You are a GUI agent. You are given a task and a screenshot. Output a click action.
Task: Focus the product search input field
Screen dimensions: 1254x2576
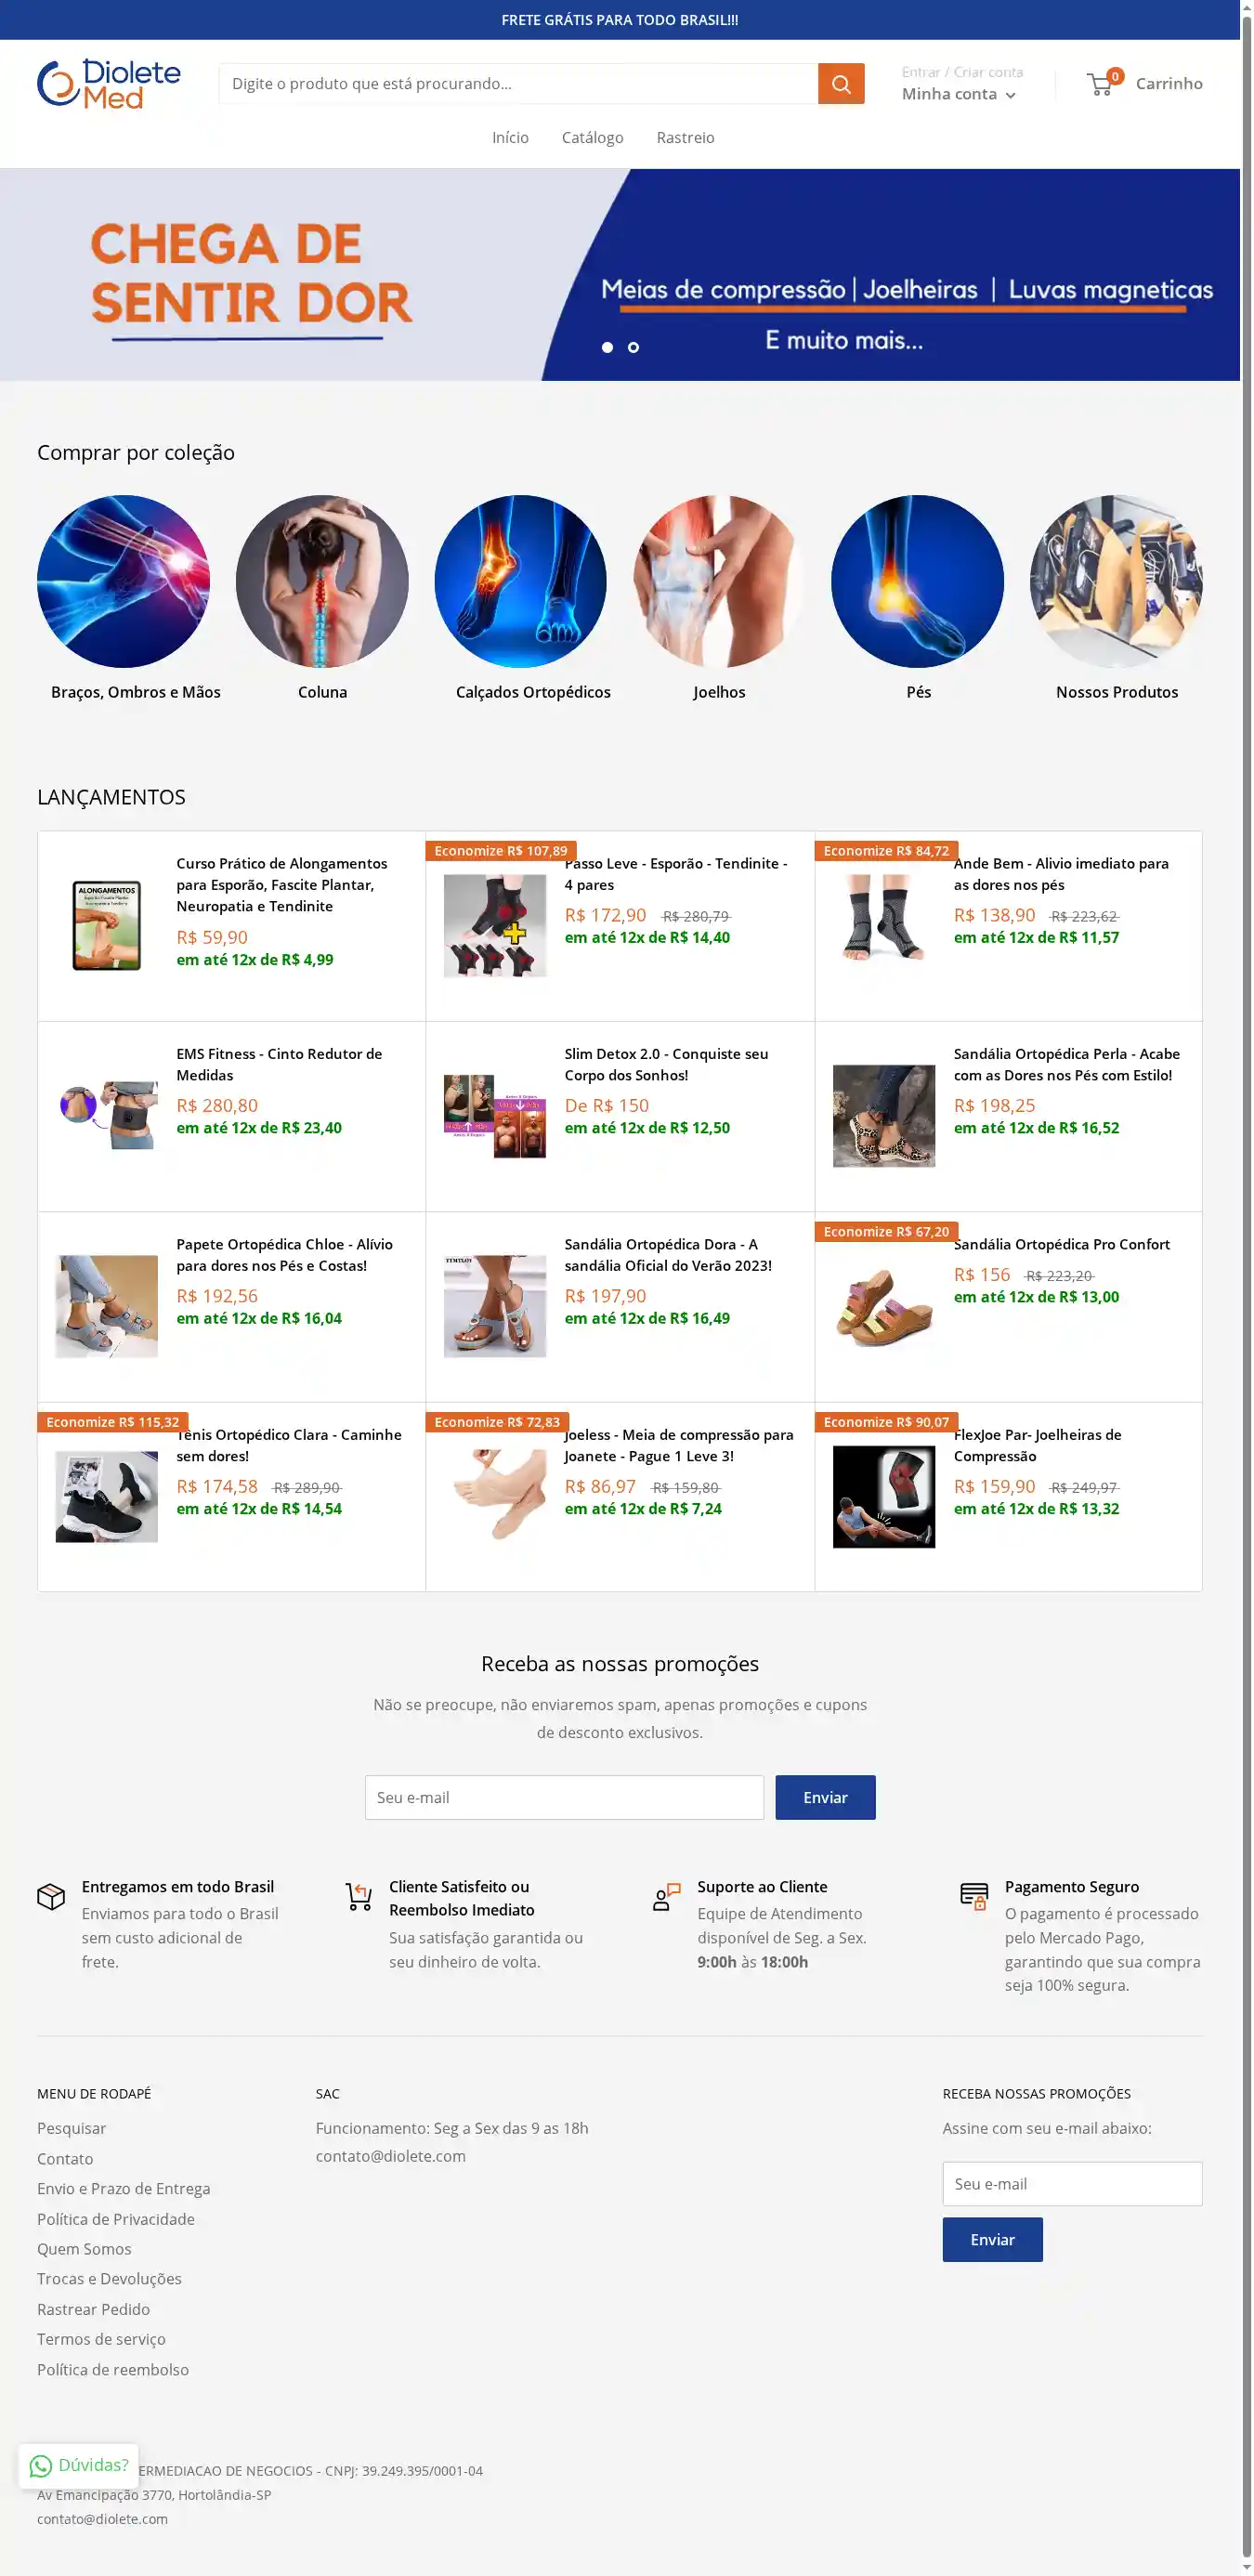point(518,84)
